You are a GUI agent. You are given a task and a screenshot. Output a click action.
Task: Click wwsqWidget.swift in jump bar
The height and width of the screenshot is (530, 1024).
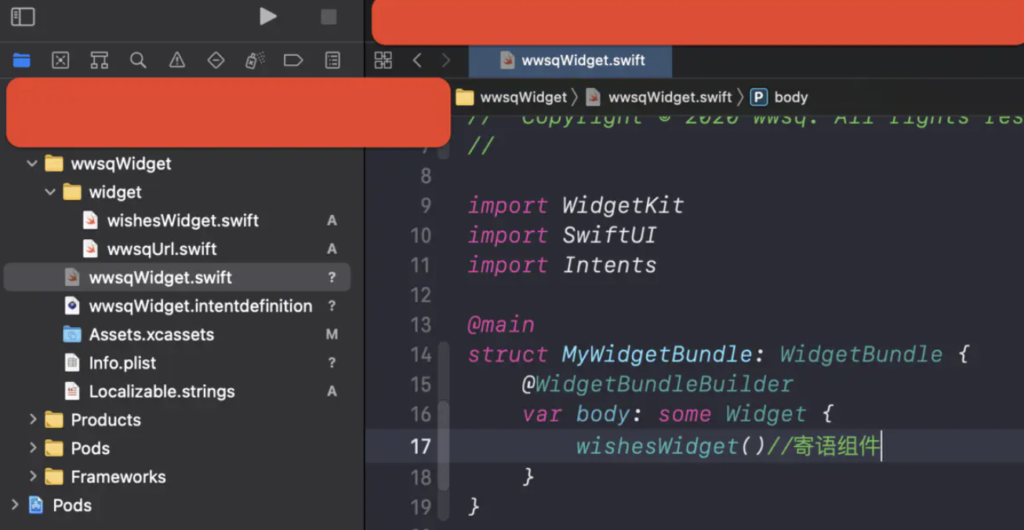pyautogui.click(x=658, y=97)
